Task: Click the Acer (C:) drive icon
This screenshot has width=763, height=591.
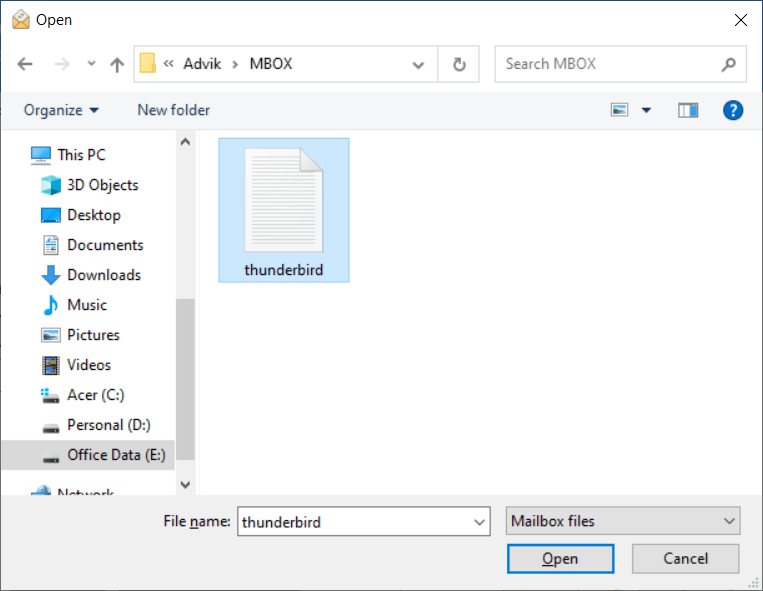Action: pyautogui.click(x=51, y=395)
